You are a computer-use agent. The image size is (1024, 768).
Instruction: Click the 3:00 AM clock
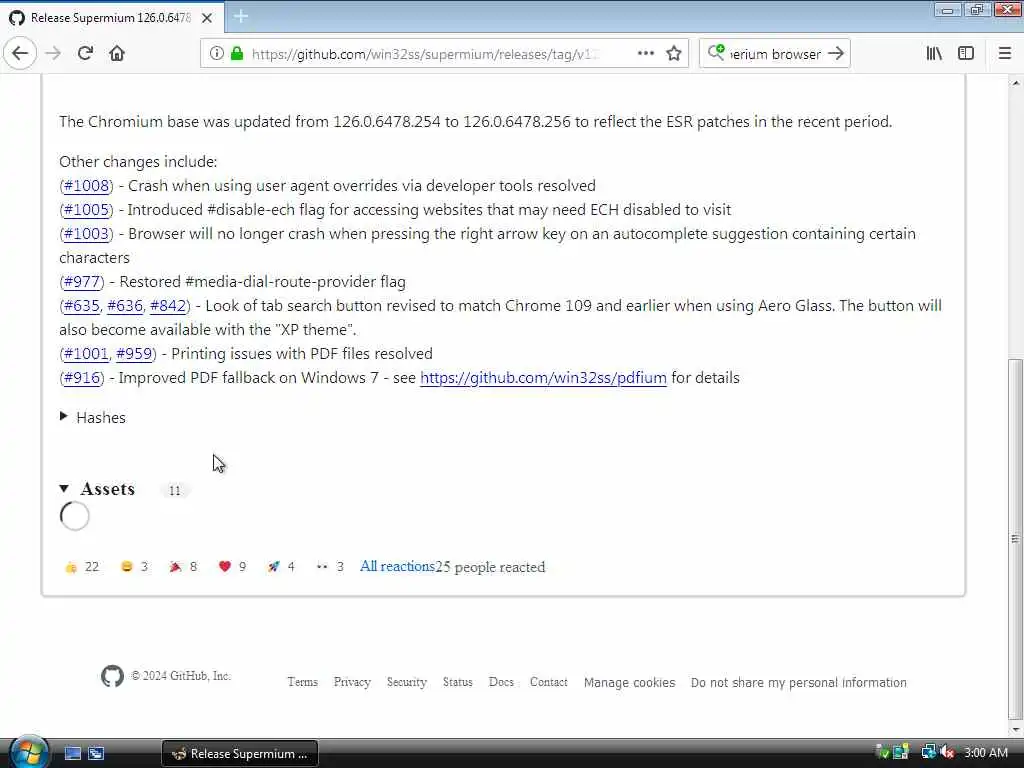tap(985, 753)
